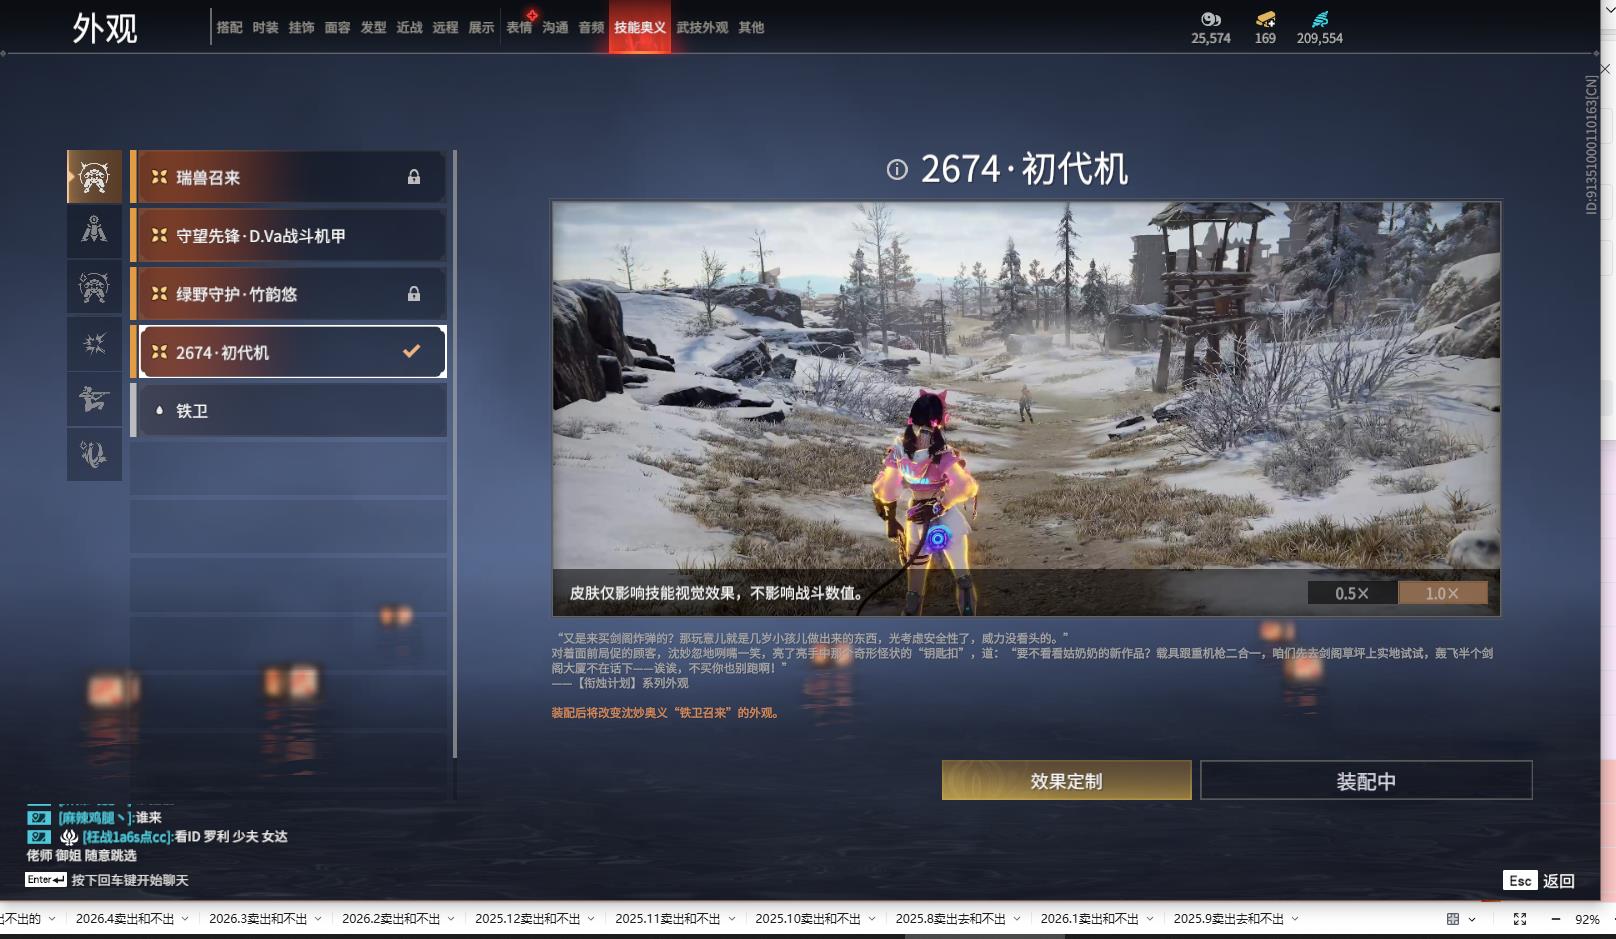Image resolution: width=1616 pixels, height=939 pixels.
Task: Click the info icon beside 2674·初代机 title
Action: (x=897, y=170)
